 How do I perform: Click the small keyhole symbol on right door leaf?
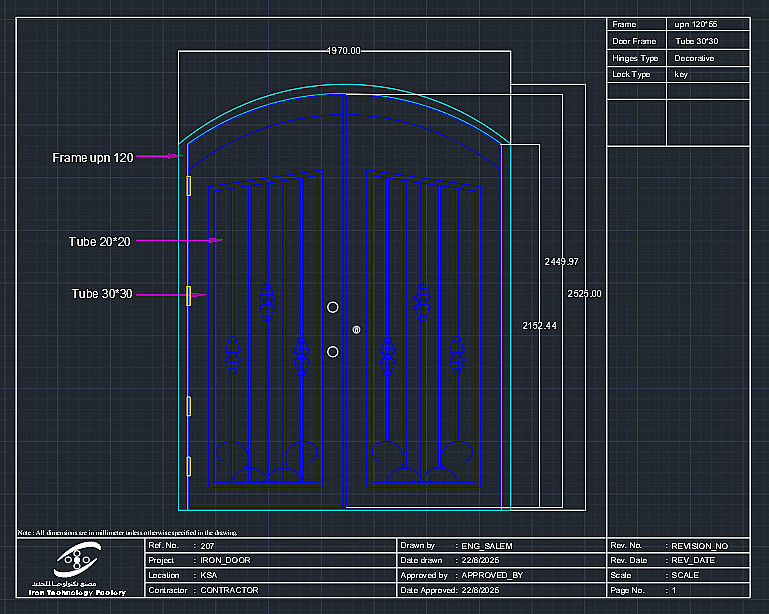(x=357, y=330)
